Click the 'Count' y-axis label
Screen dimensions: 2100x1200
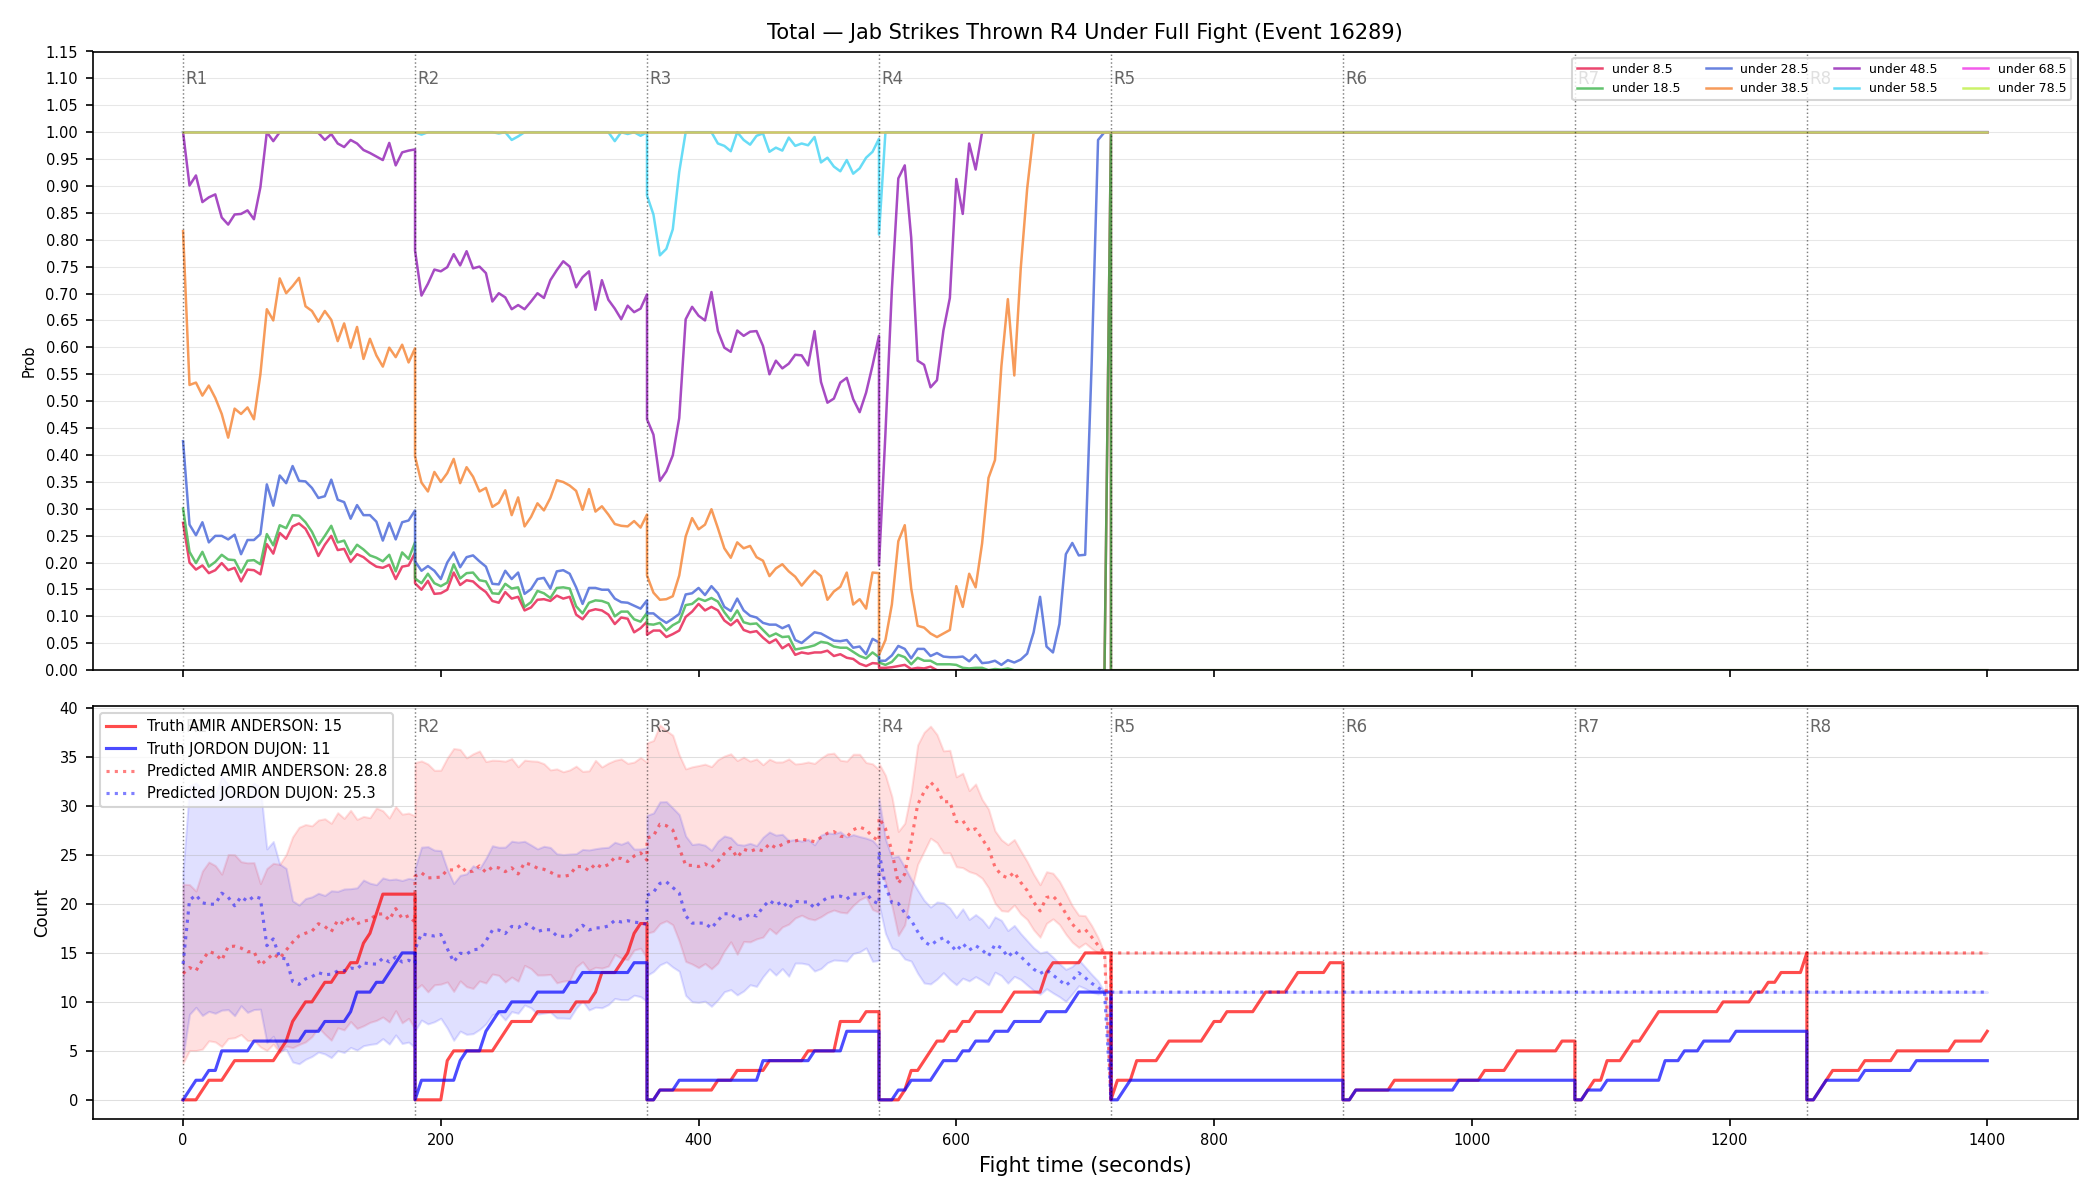click(41, 913)
